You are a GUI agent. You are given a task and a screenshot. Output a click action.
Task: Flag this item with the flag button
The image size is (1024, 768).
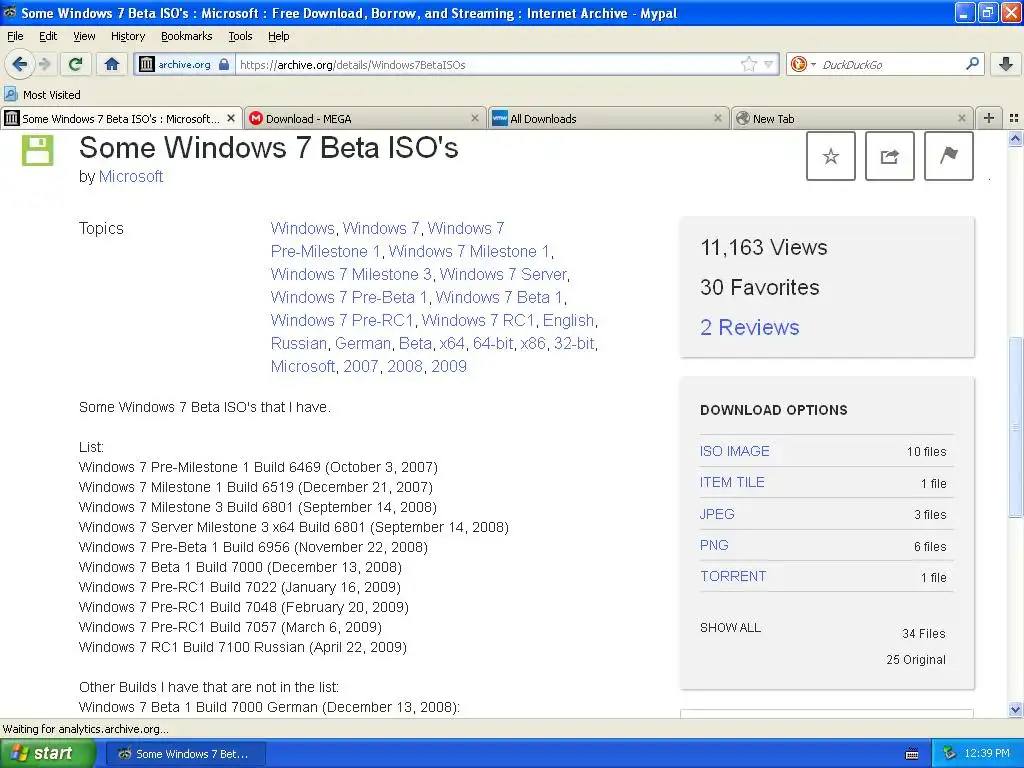[948, 156]
